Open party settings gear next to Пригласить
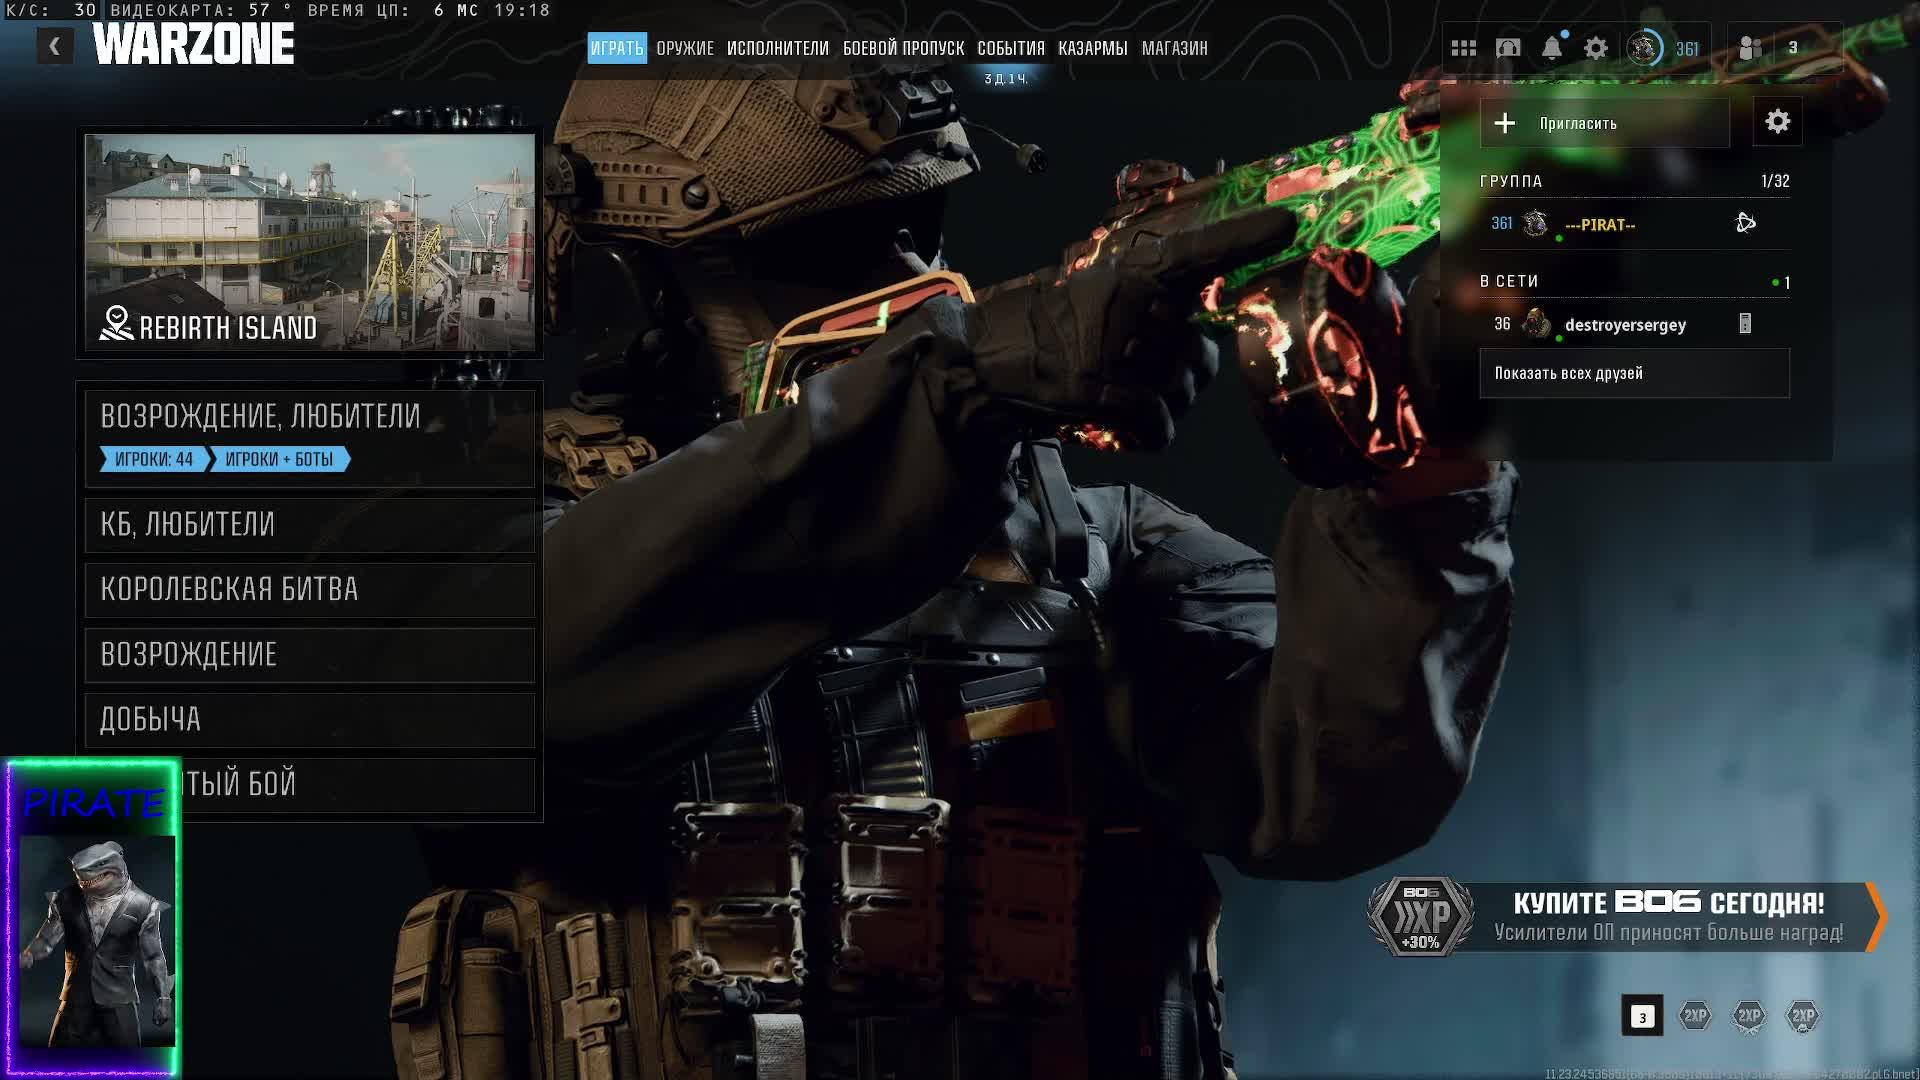 [x=1777, y=122]
